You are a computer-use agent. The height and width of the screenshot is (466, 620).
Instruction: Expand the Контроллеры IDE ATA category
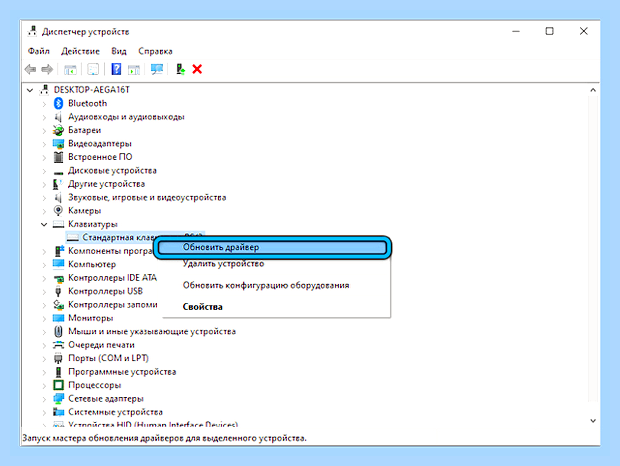pos(44,278)
